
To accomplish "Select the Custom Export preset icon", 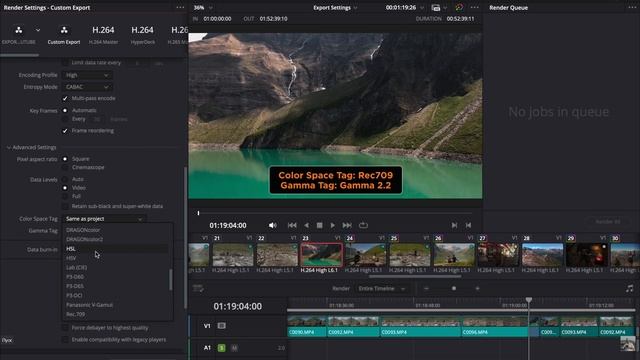I will coord(64,30).
